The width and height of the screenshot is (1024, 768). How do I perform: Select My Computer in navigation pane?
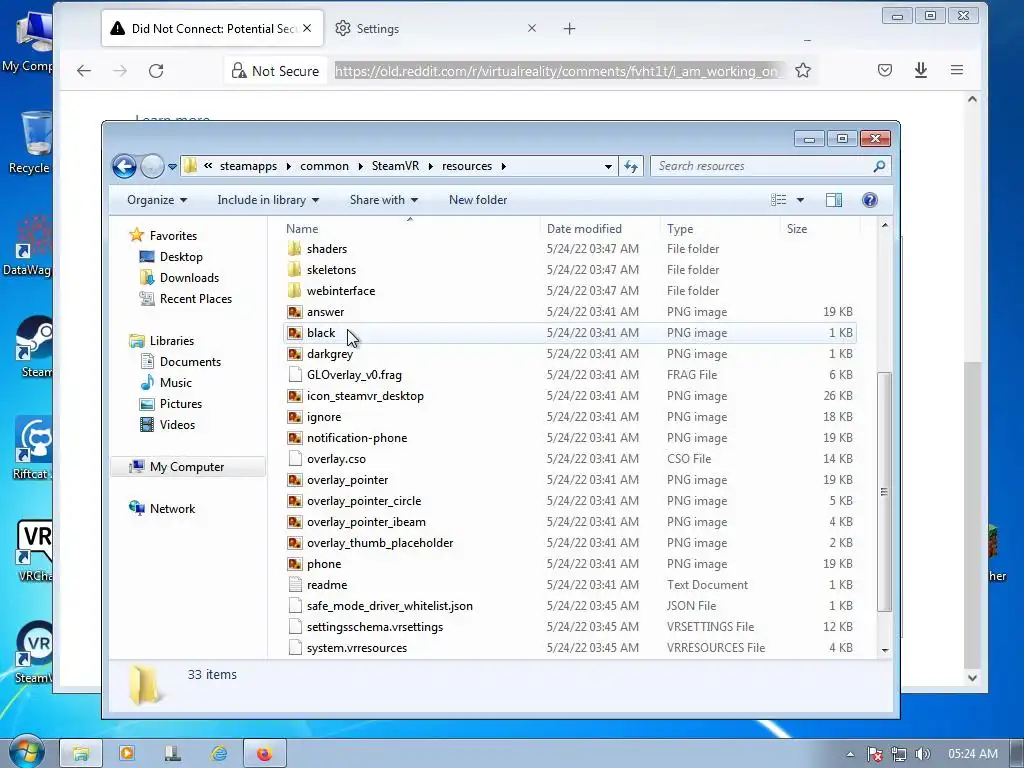tap(187, 467)
